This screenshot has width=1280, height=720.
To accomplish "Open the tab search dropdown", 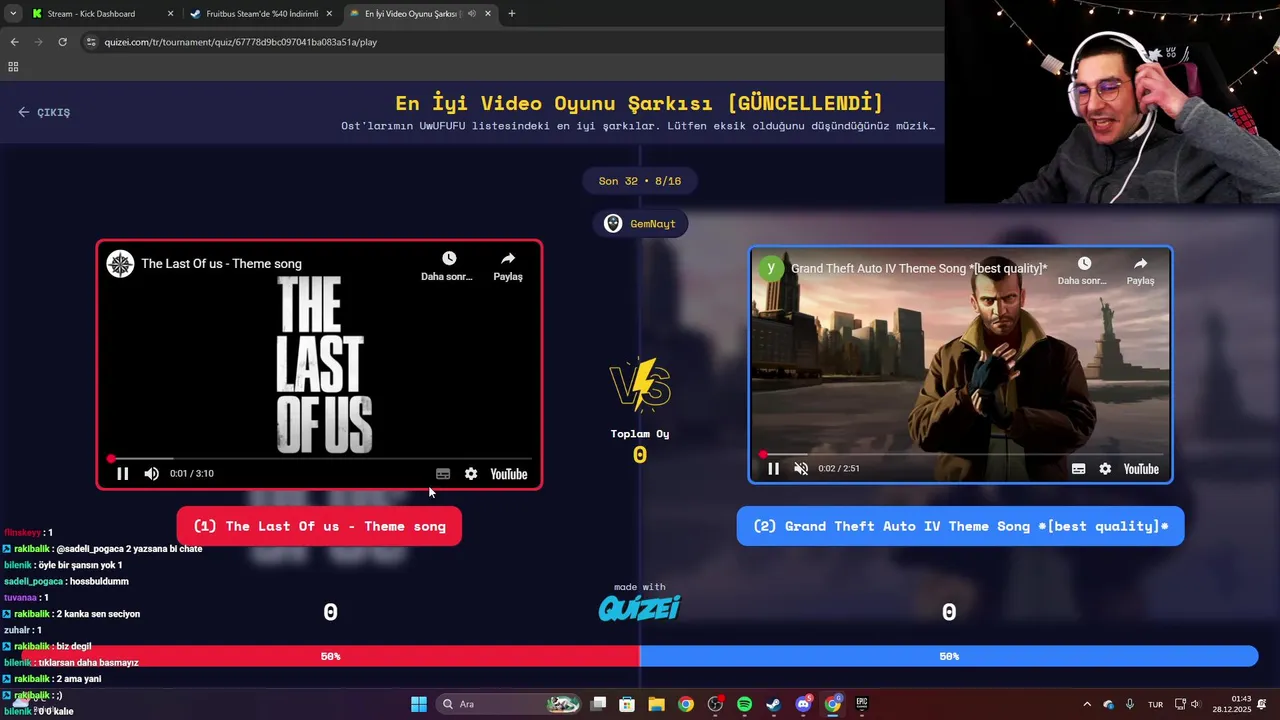I will 13,14.
